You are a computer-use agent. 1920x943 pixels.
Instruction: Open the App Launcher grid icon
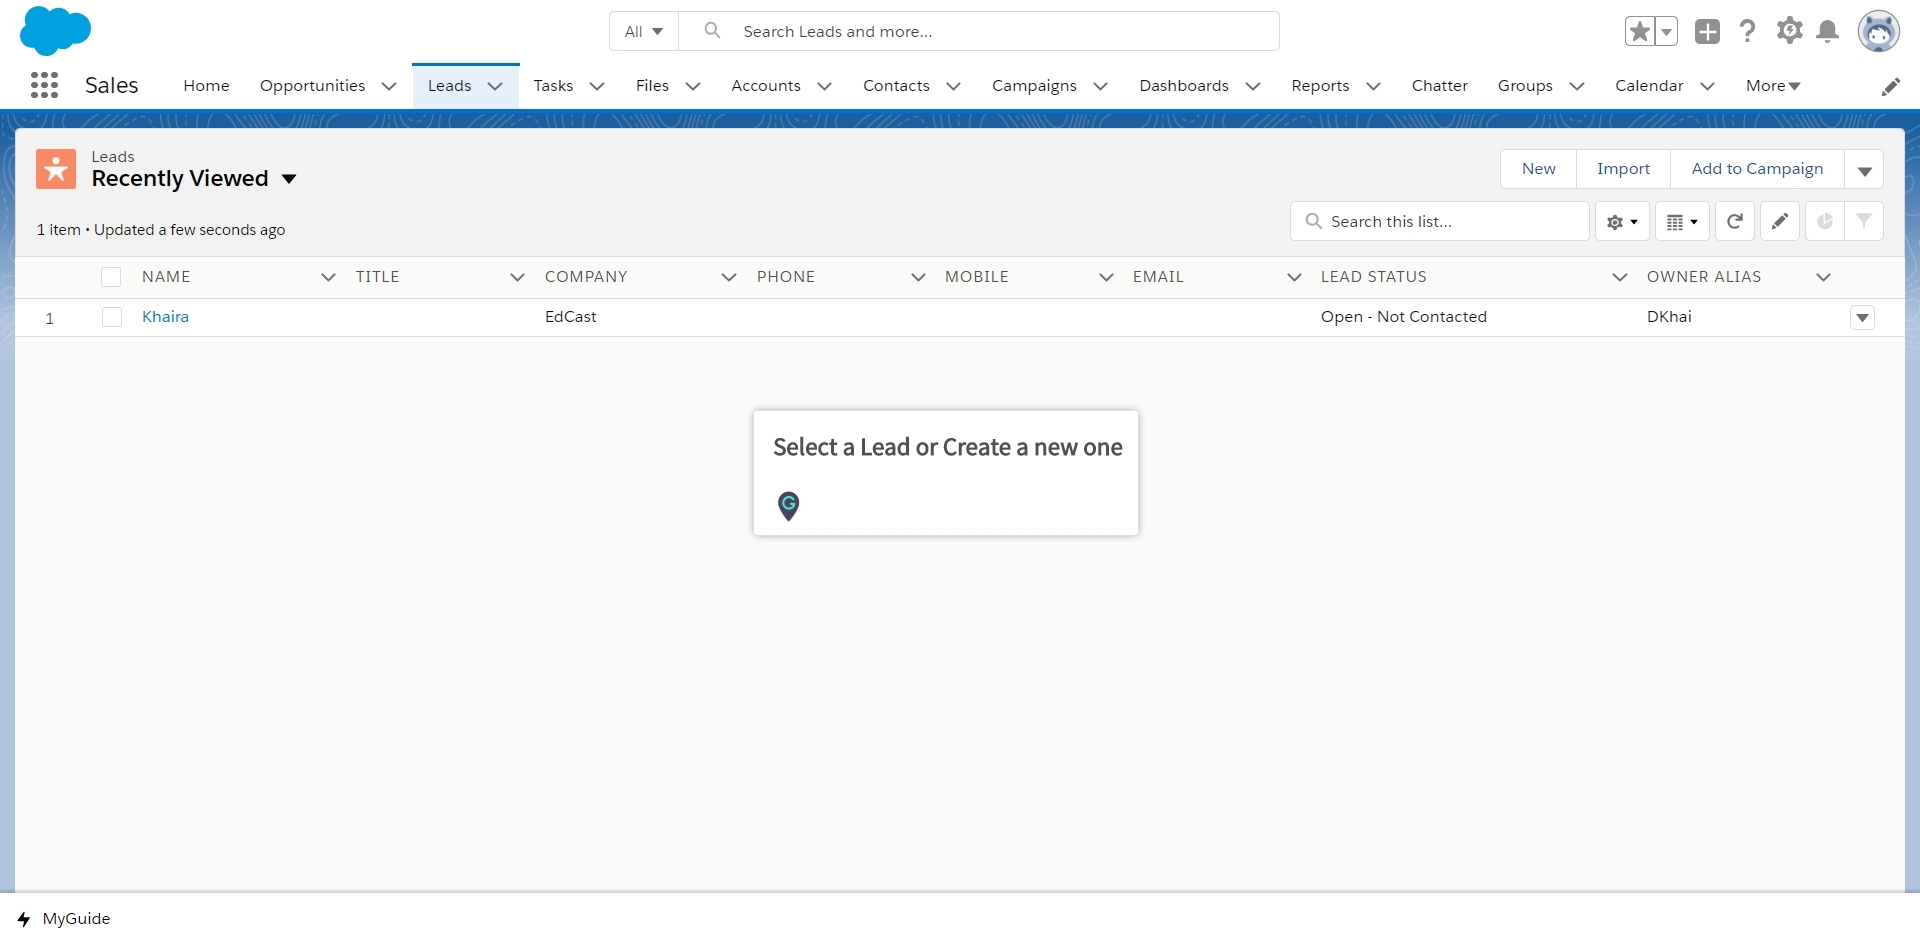(44, 85)
